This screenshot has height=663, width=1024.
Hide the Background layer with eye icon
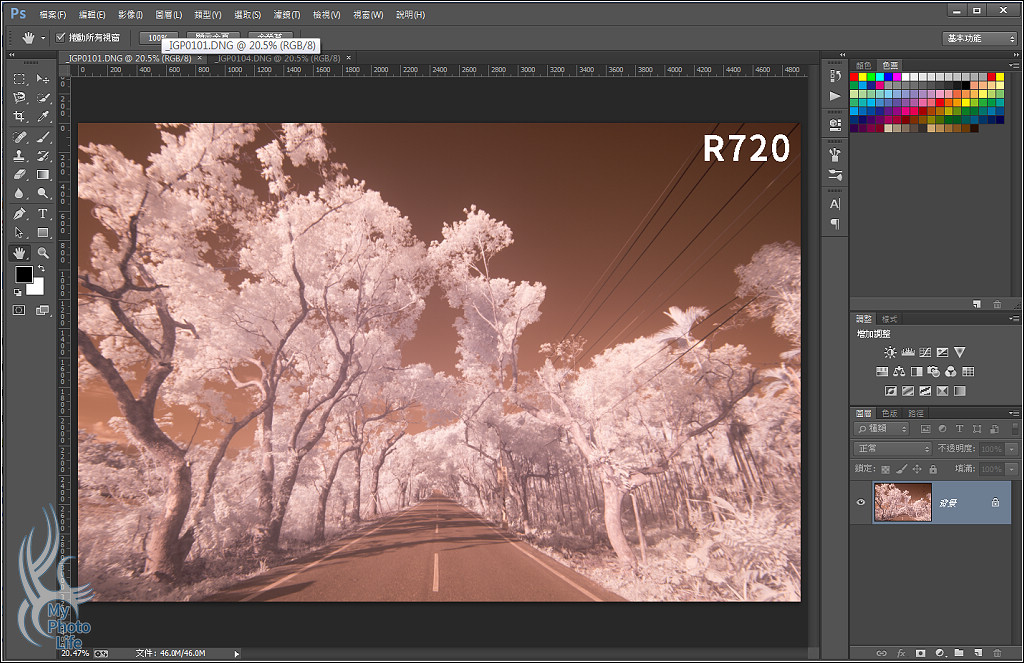click(x=861, y=502)
